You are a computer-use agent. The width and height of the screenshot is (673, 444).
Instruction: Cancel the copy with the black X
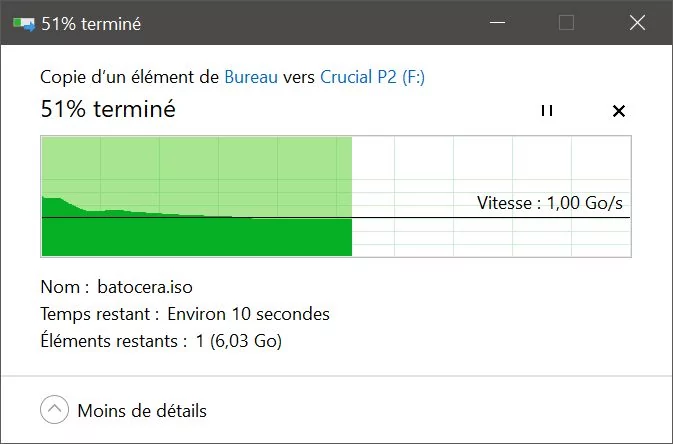(x=618, y=111)
